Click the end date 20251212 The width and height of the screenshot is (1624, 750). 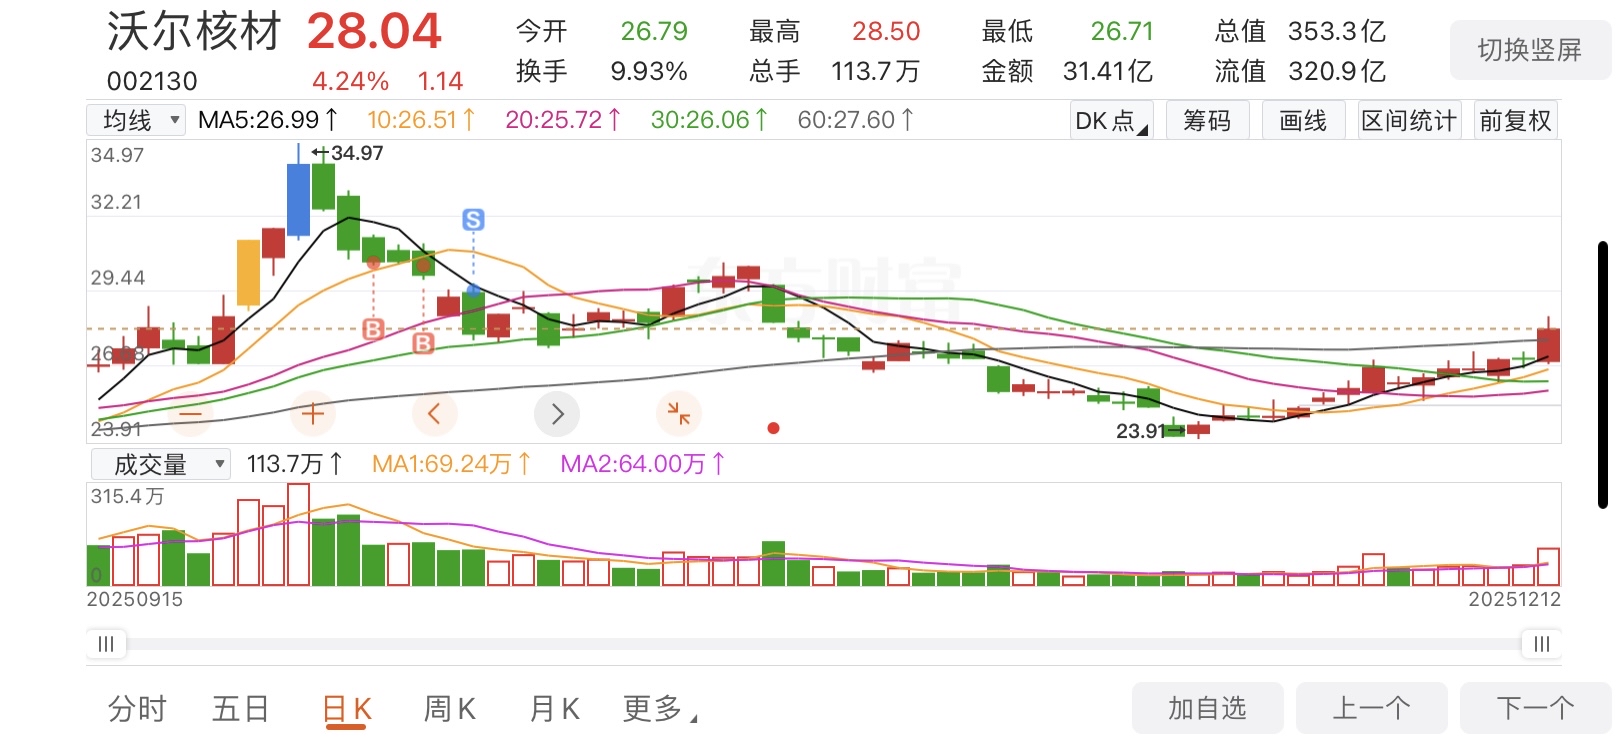click(x=1514, y=599)
